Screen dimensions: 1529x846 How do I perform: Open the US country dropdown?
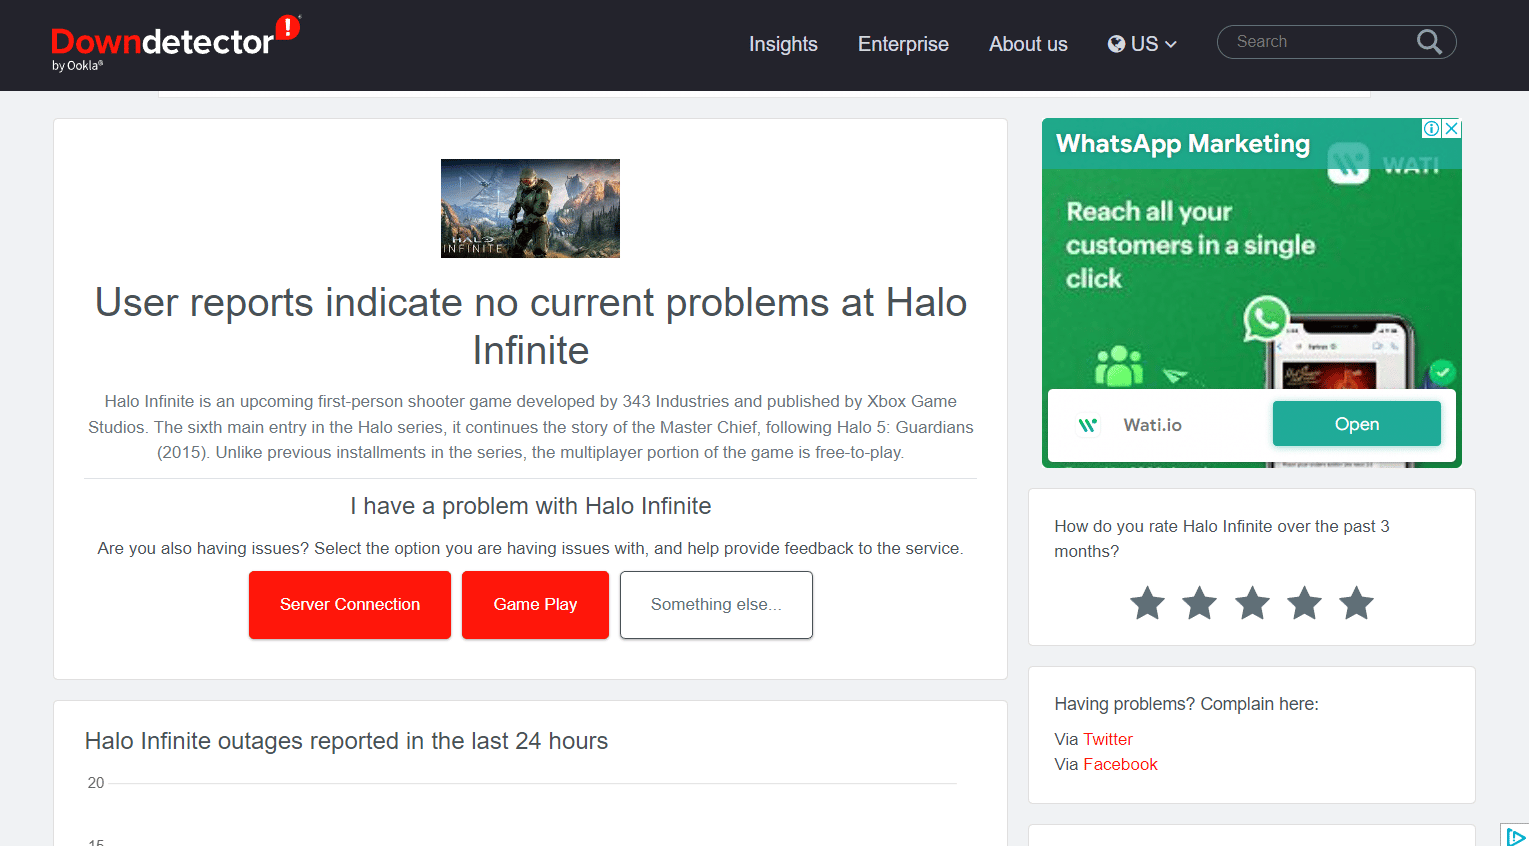[1142, 44]
